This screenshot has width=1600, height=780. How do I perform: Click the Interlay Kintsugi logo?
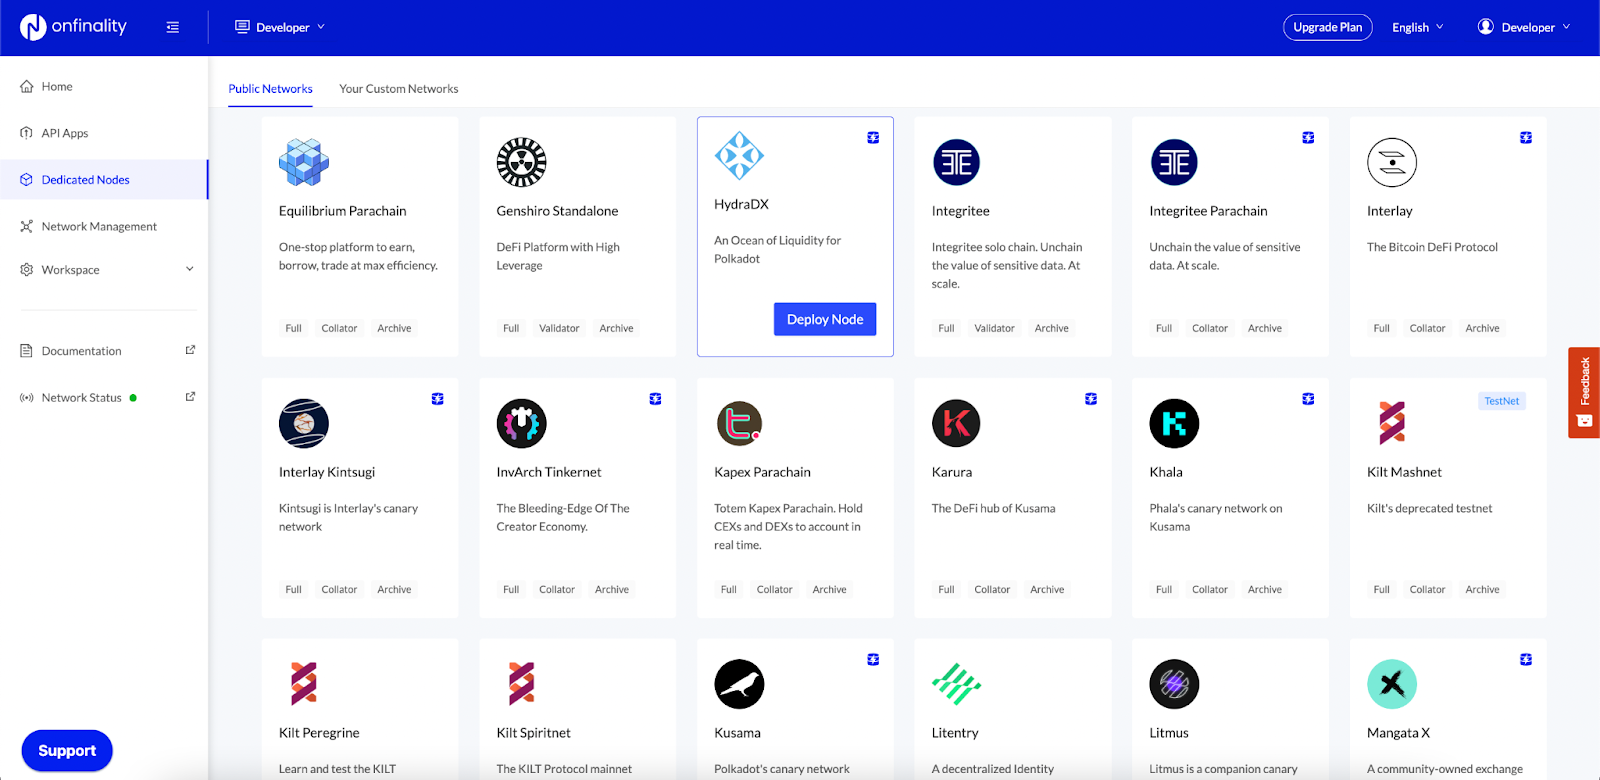(304, 423)
